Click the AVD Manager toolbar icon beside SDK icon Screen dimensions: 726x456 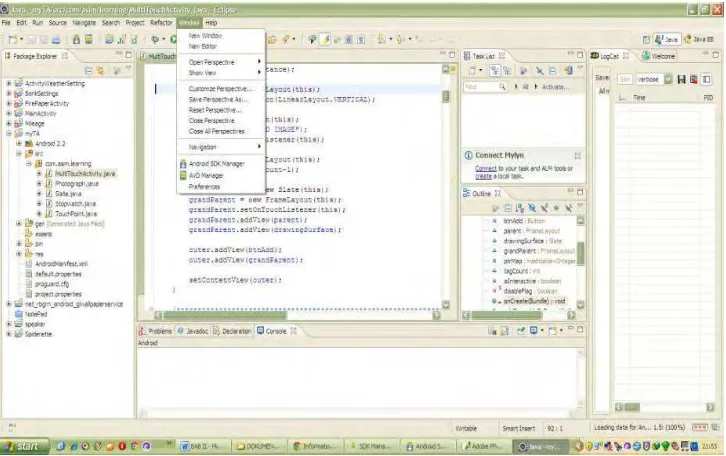[x=88, y=40]
